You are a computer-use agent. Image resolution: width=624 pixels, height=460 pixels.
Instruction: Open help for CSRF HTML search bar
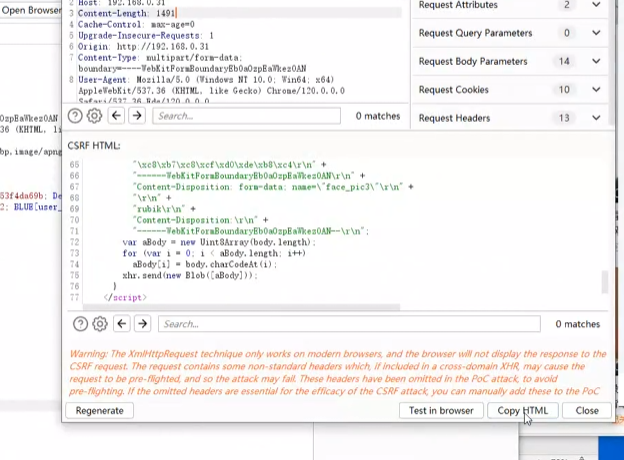[80, 324]
